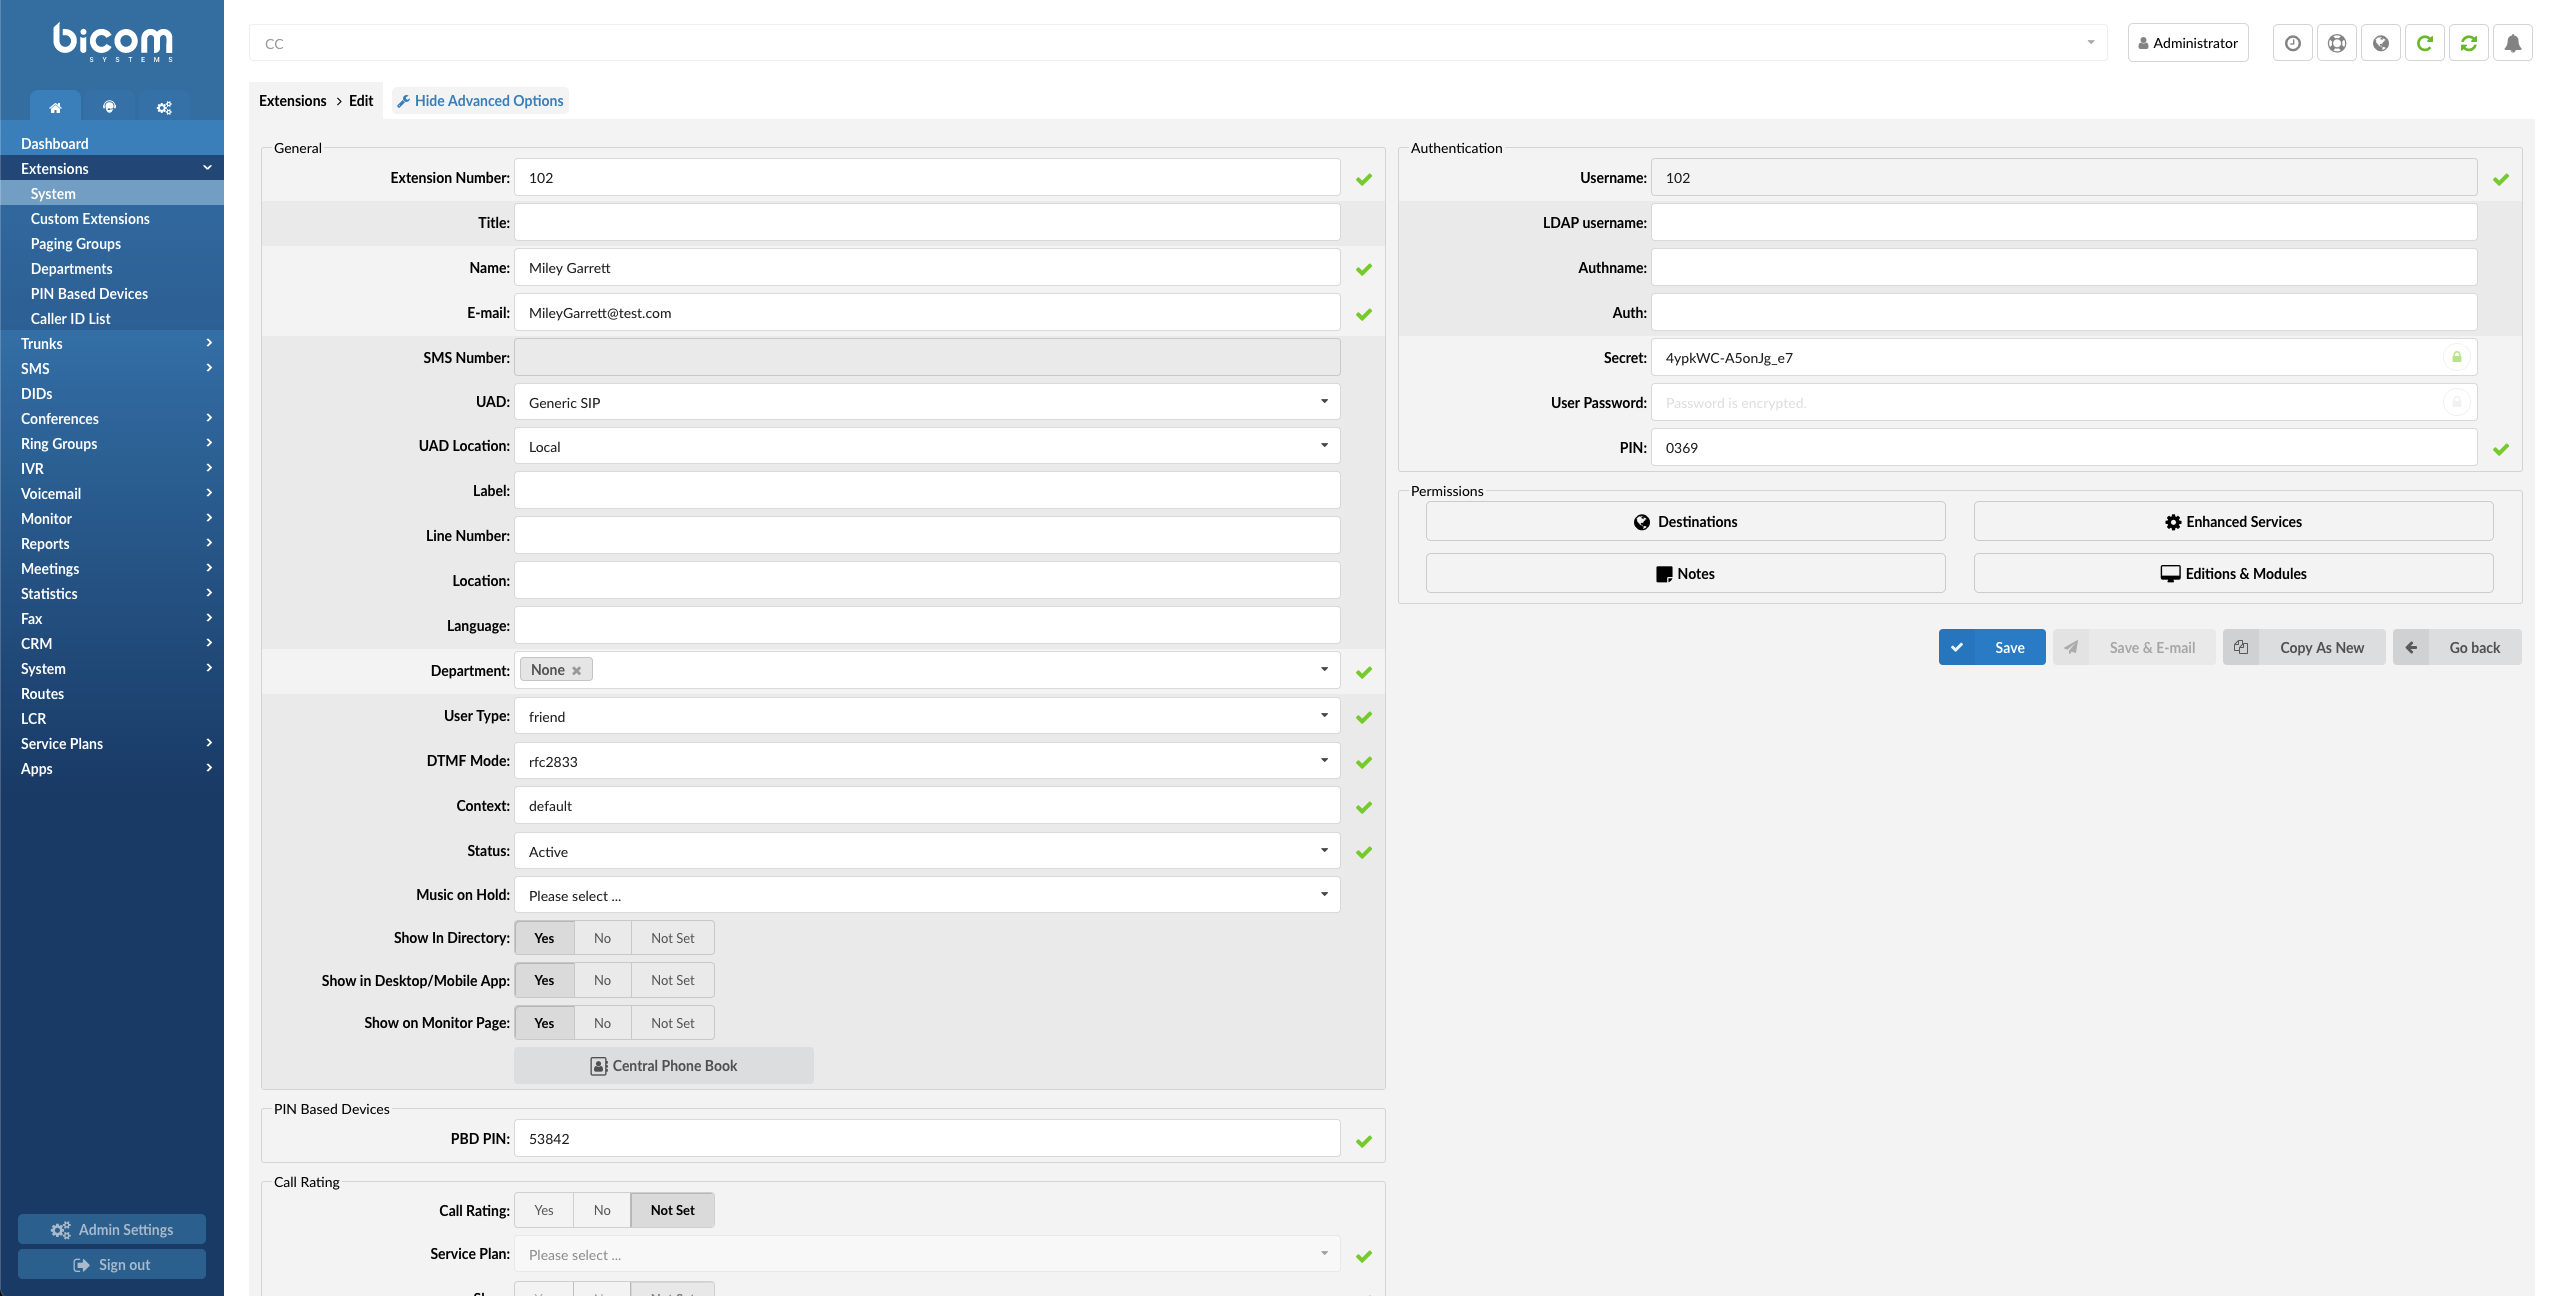
Task: Click the Authentication PIN field showing 0369
Action: click(x=2063, y=447)
